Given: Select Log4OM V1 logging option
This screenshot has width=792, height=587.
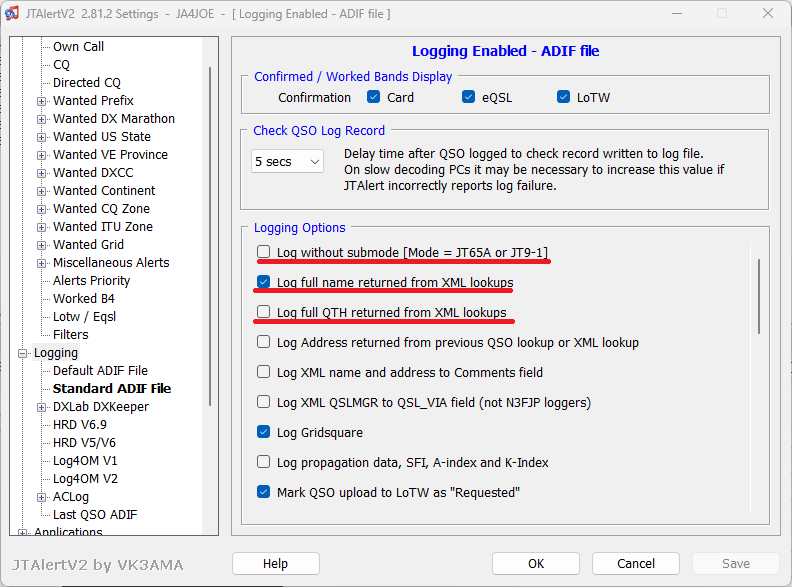Looking at the screenshot, I should click(x=85, y=461).
